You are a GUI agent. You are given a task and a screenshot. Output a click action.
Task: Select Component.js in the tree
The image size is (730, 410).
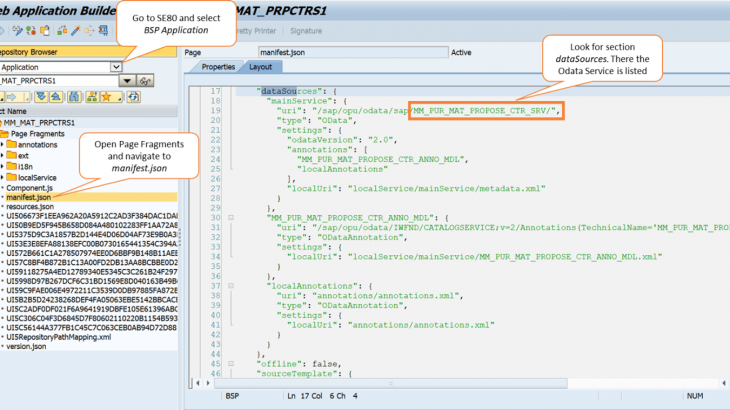(x=29, y=188)
